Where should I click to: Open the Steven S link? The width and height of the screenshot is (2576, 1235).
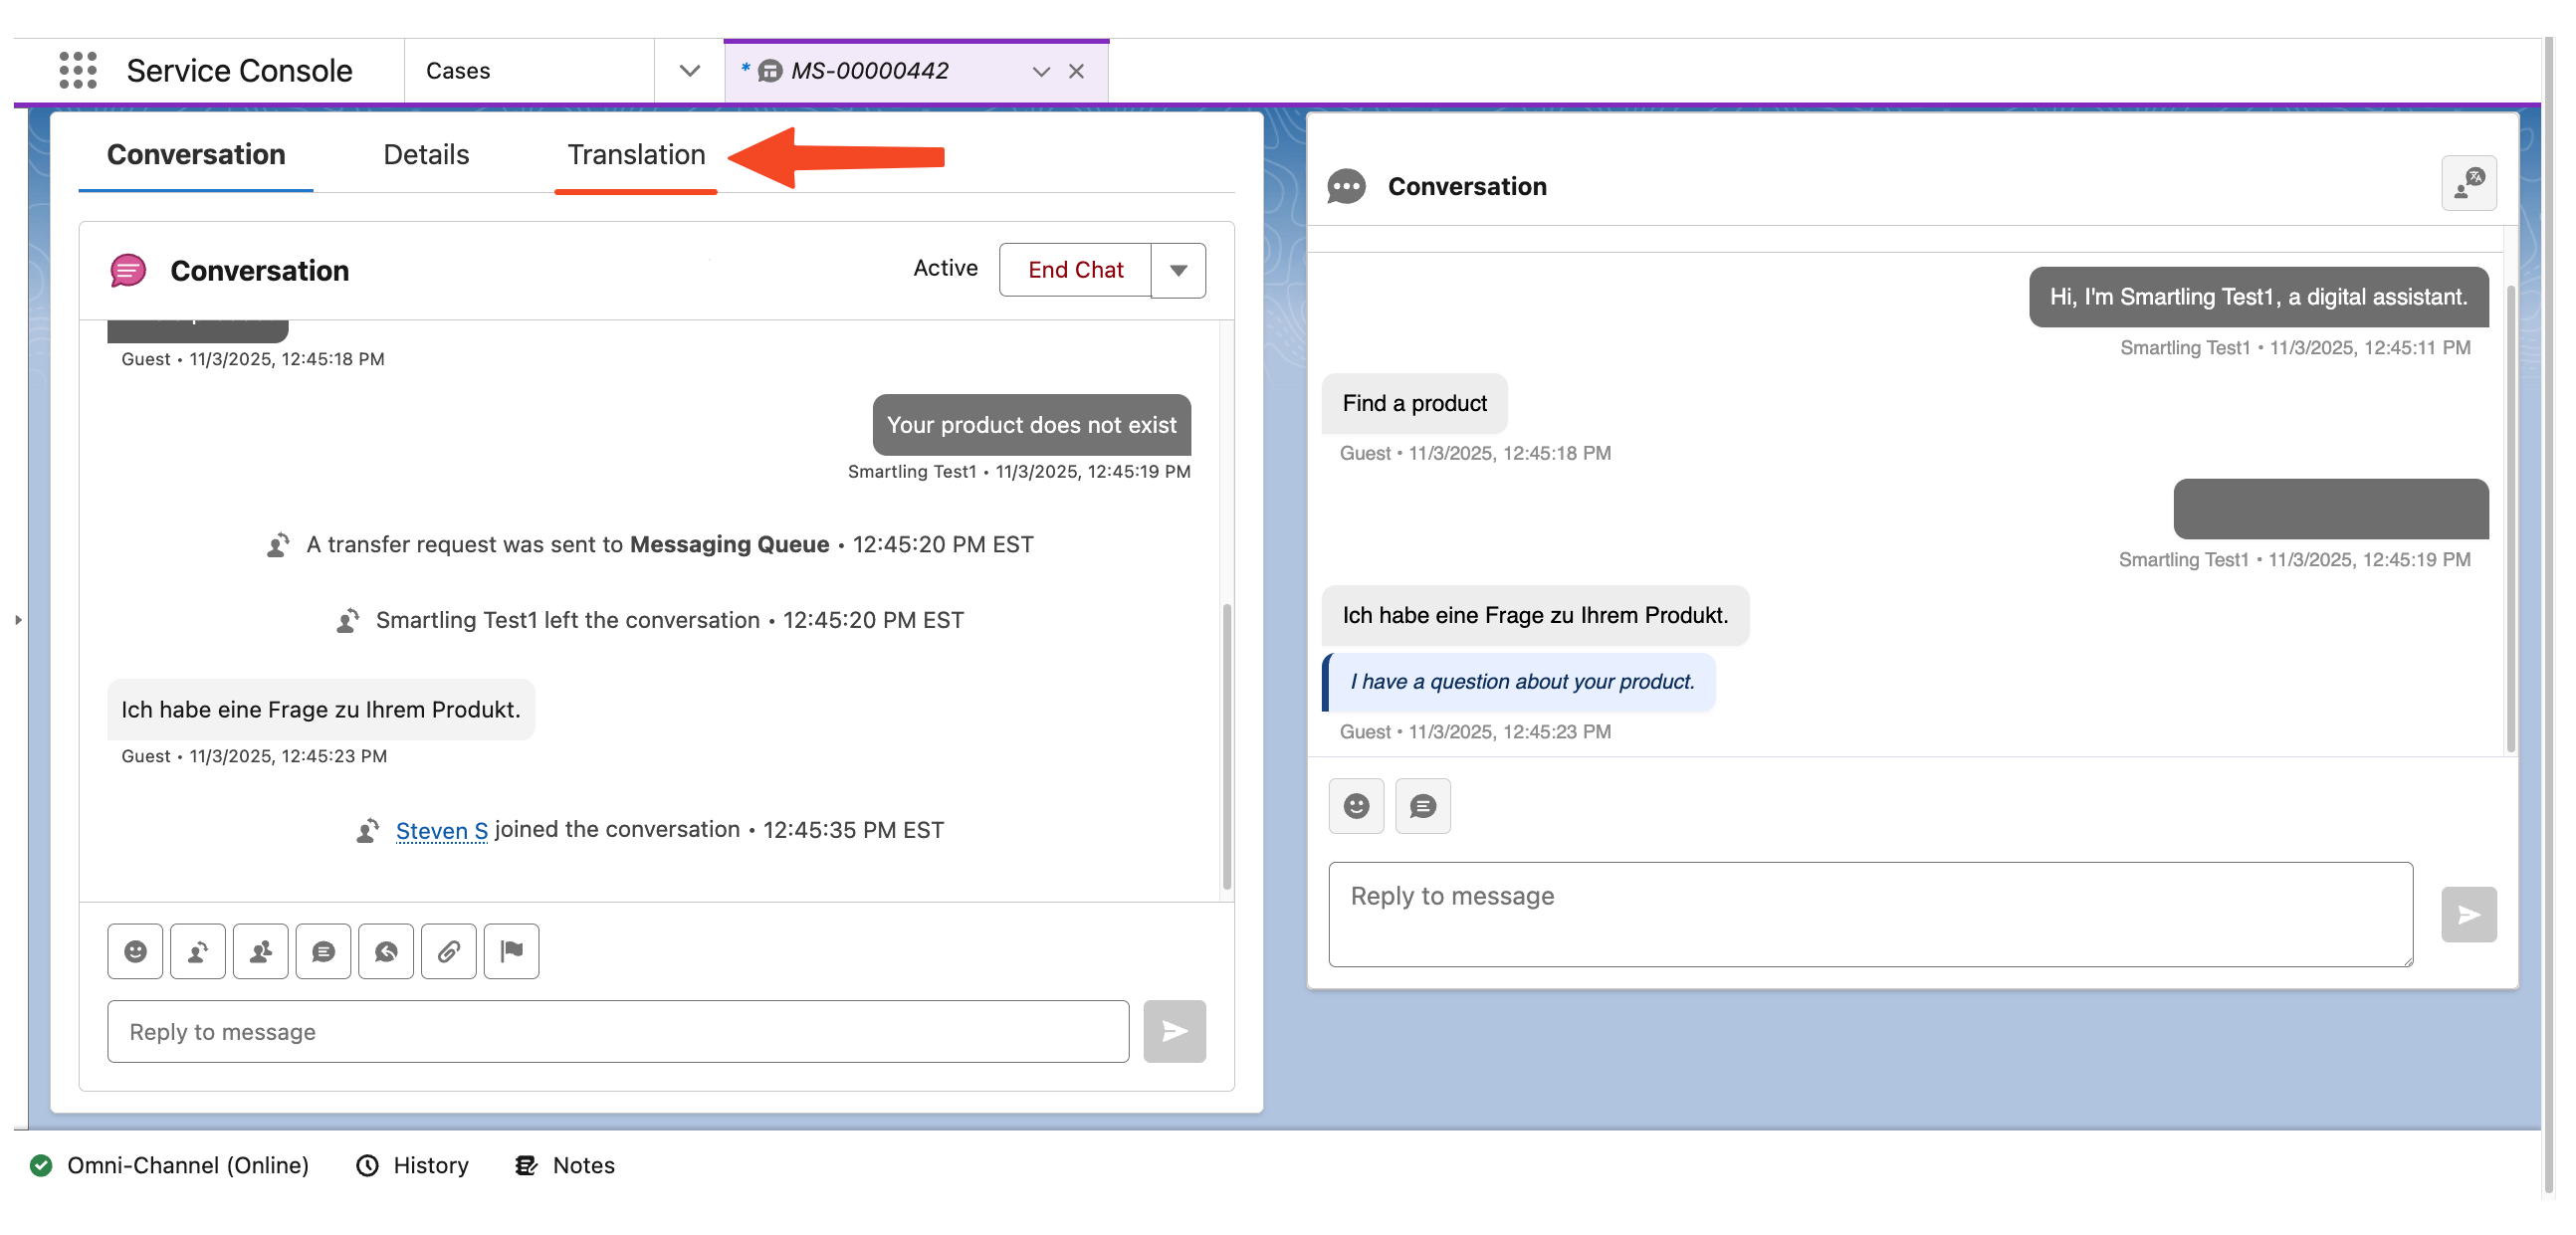pos(441,830)
